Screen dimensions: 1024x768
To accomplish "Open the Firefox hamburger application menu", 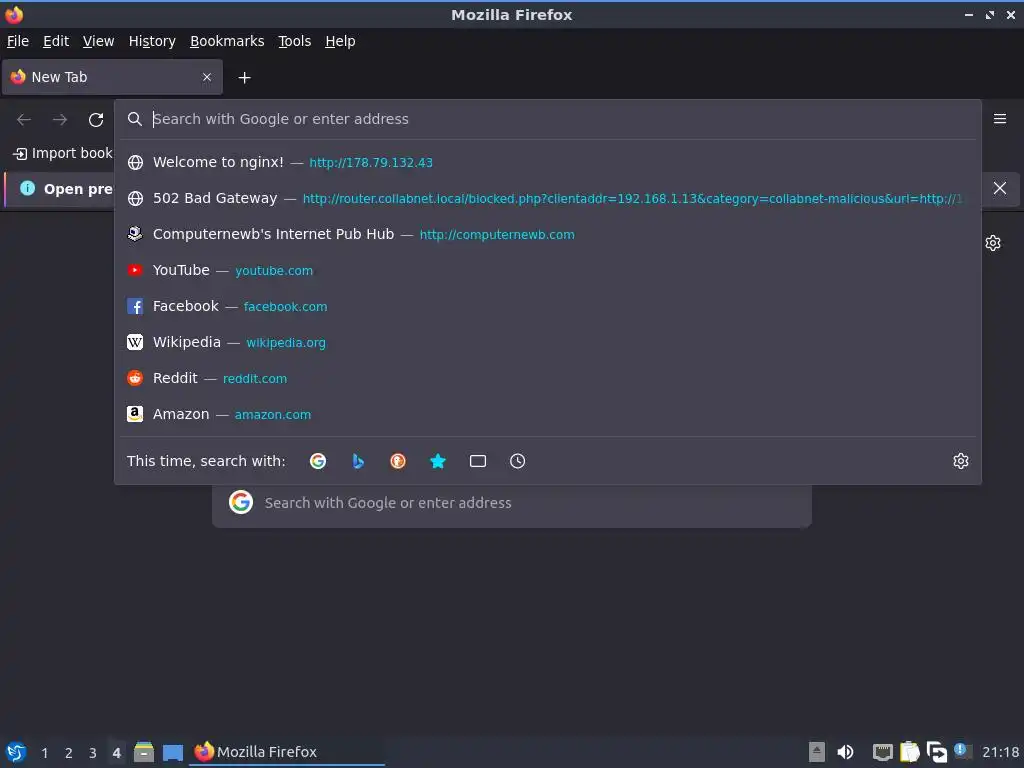I will point(1000,119).
